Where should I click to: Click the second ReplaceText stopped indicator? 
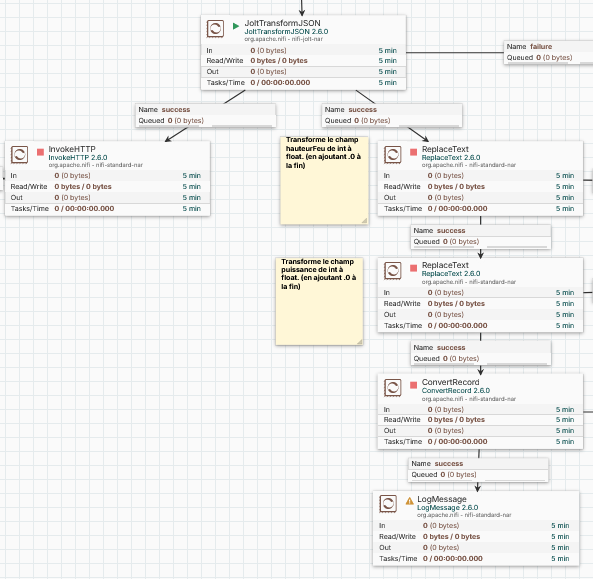coord(414,268)
